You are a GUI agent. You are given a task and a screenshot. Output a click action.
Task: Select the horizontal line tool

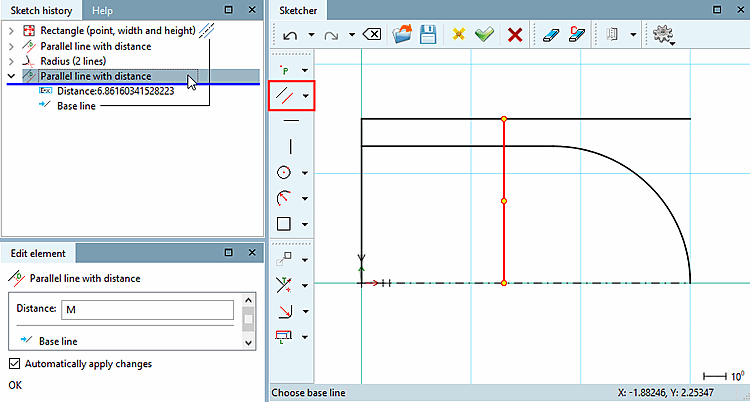pyautogui.click(x=291, y=121)
